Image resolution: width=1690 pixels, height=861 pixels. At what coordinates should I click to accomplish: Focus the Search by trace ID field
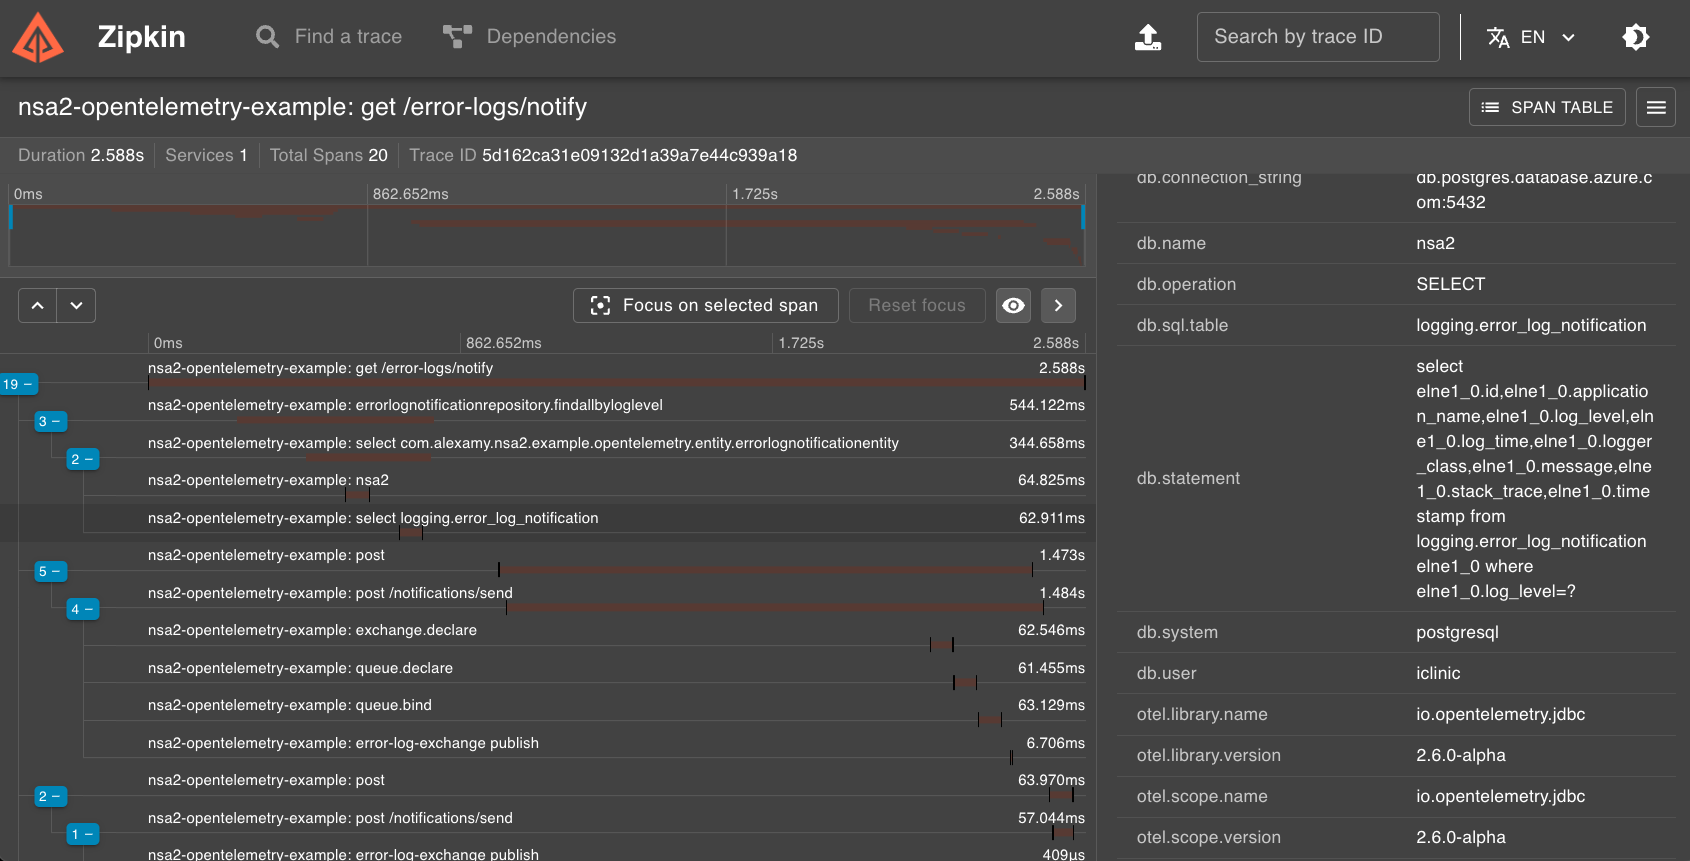point(1318,37)
